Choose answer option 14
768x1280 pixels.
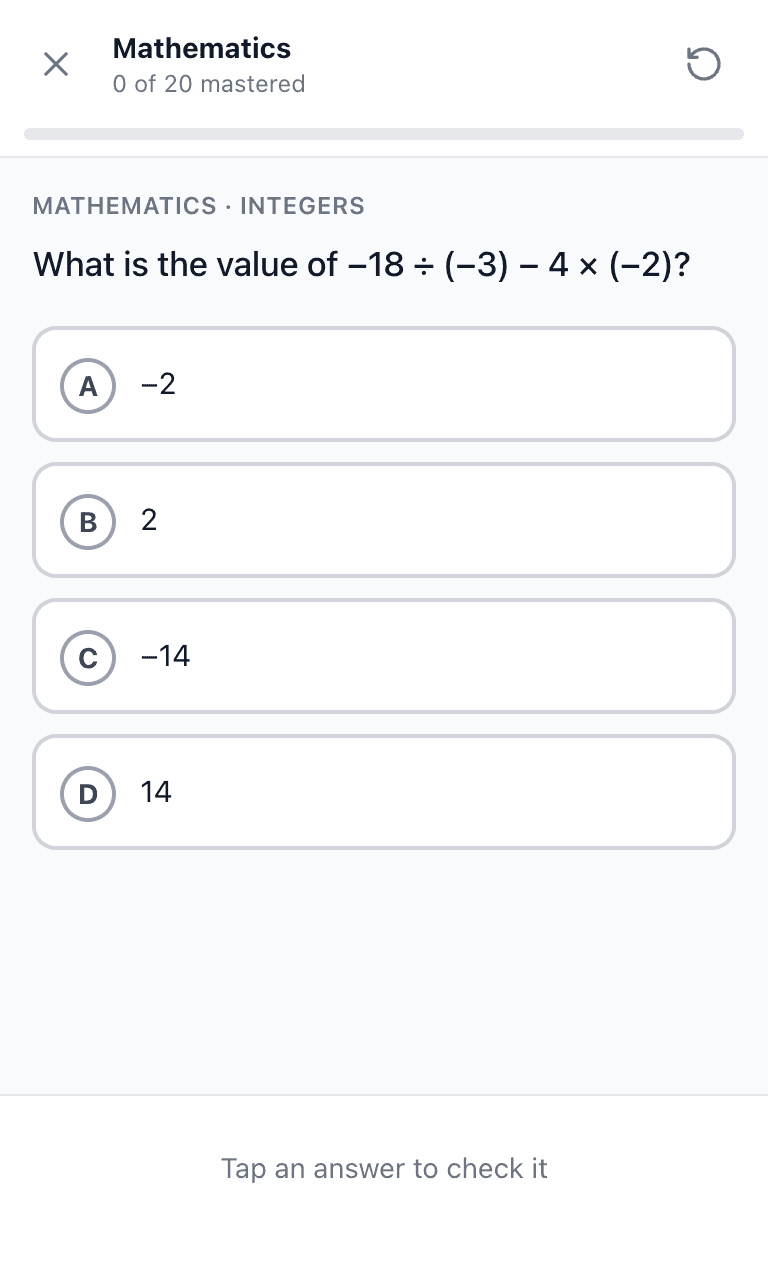click(x=384, y=792)
